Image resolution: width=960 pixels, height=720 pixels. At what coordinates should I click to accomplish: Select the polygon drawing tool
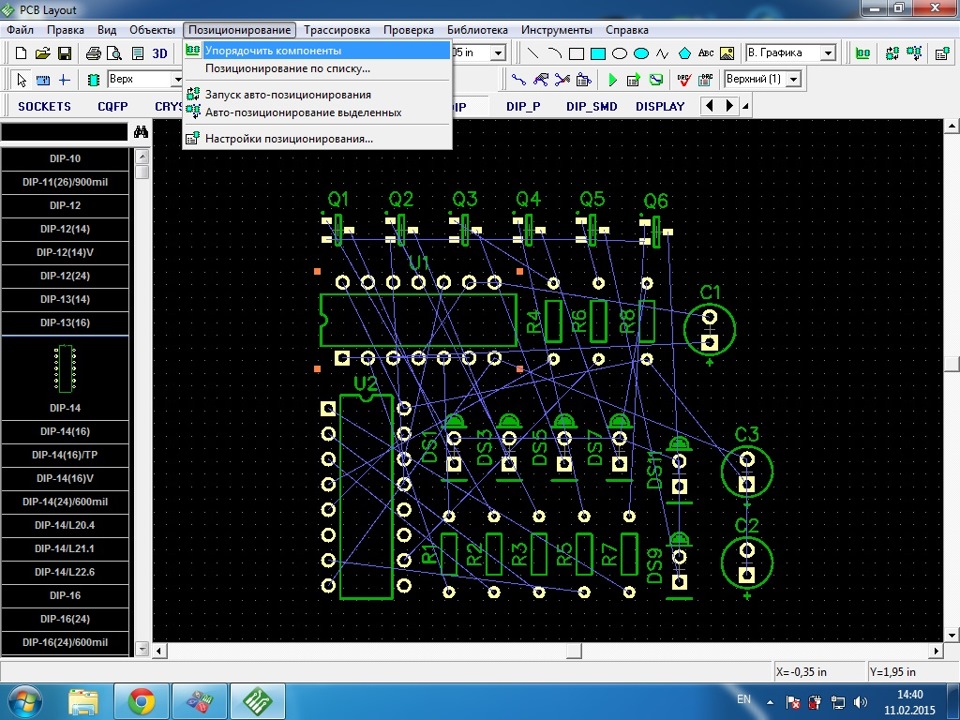pyautogui.click(x=685, y=53)
